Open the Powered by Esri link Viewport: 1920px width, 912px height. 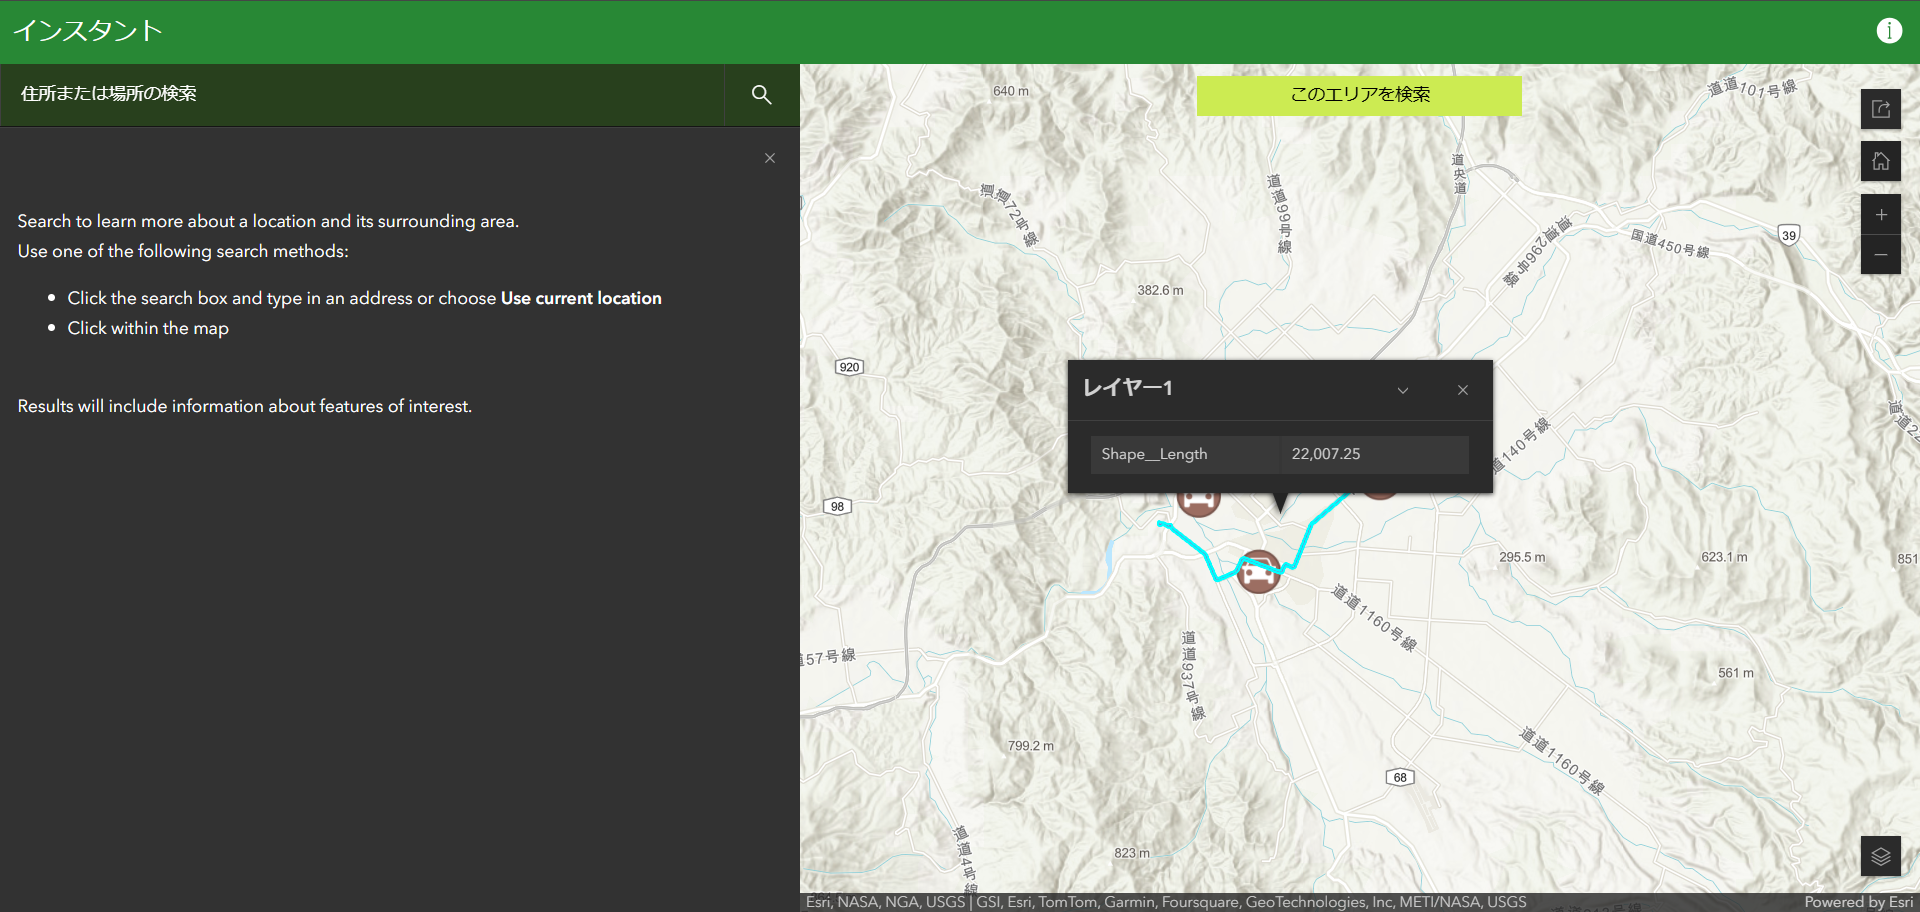pos(1861,901)
